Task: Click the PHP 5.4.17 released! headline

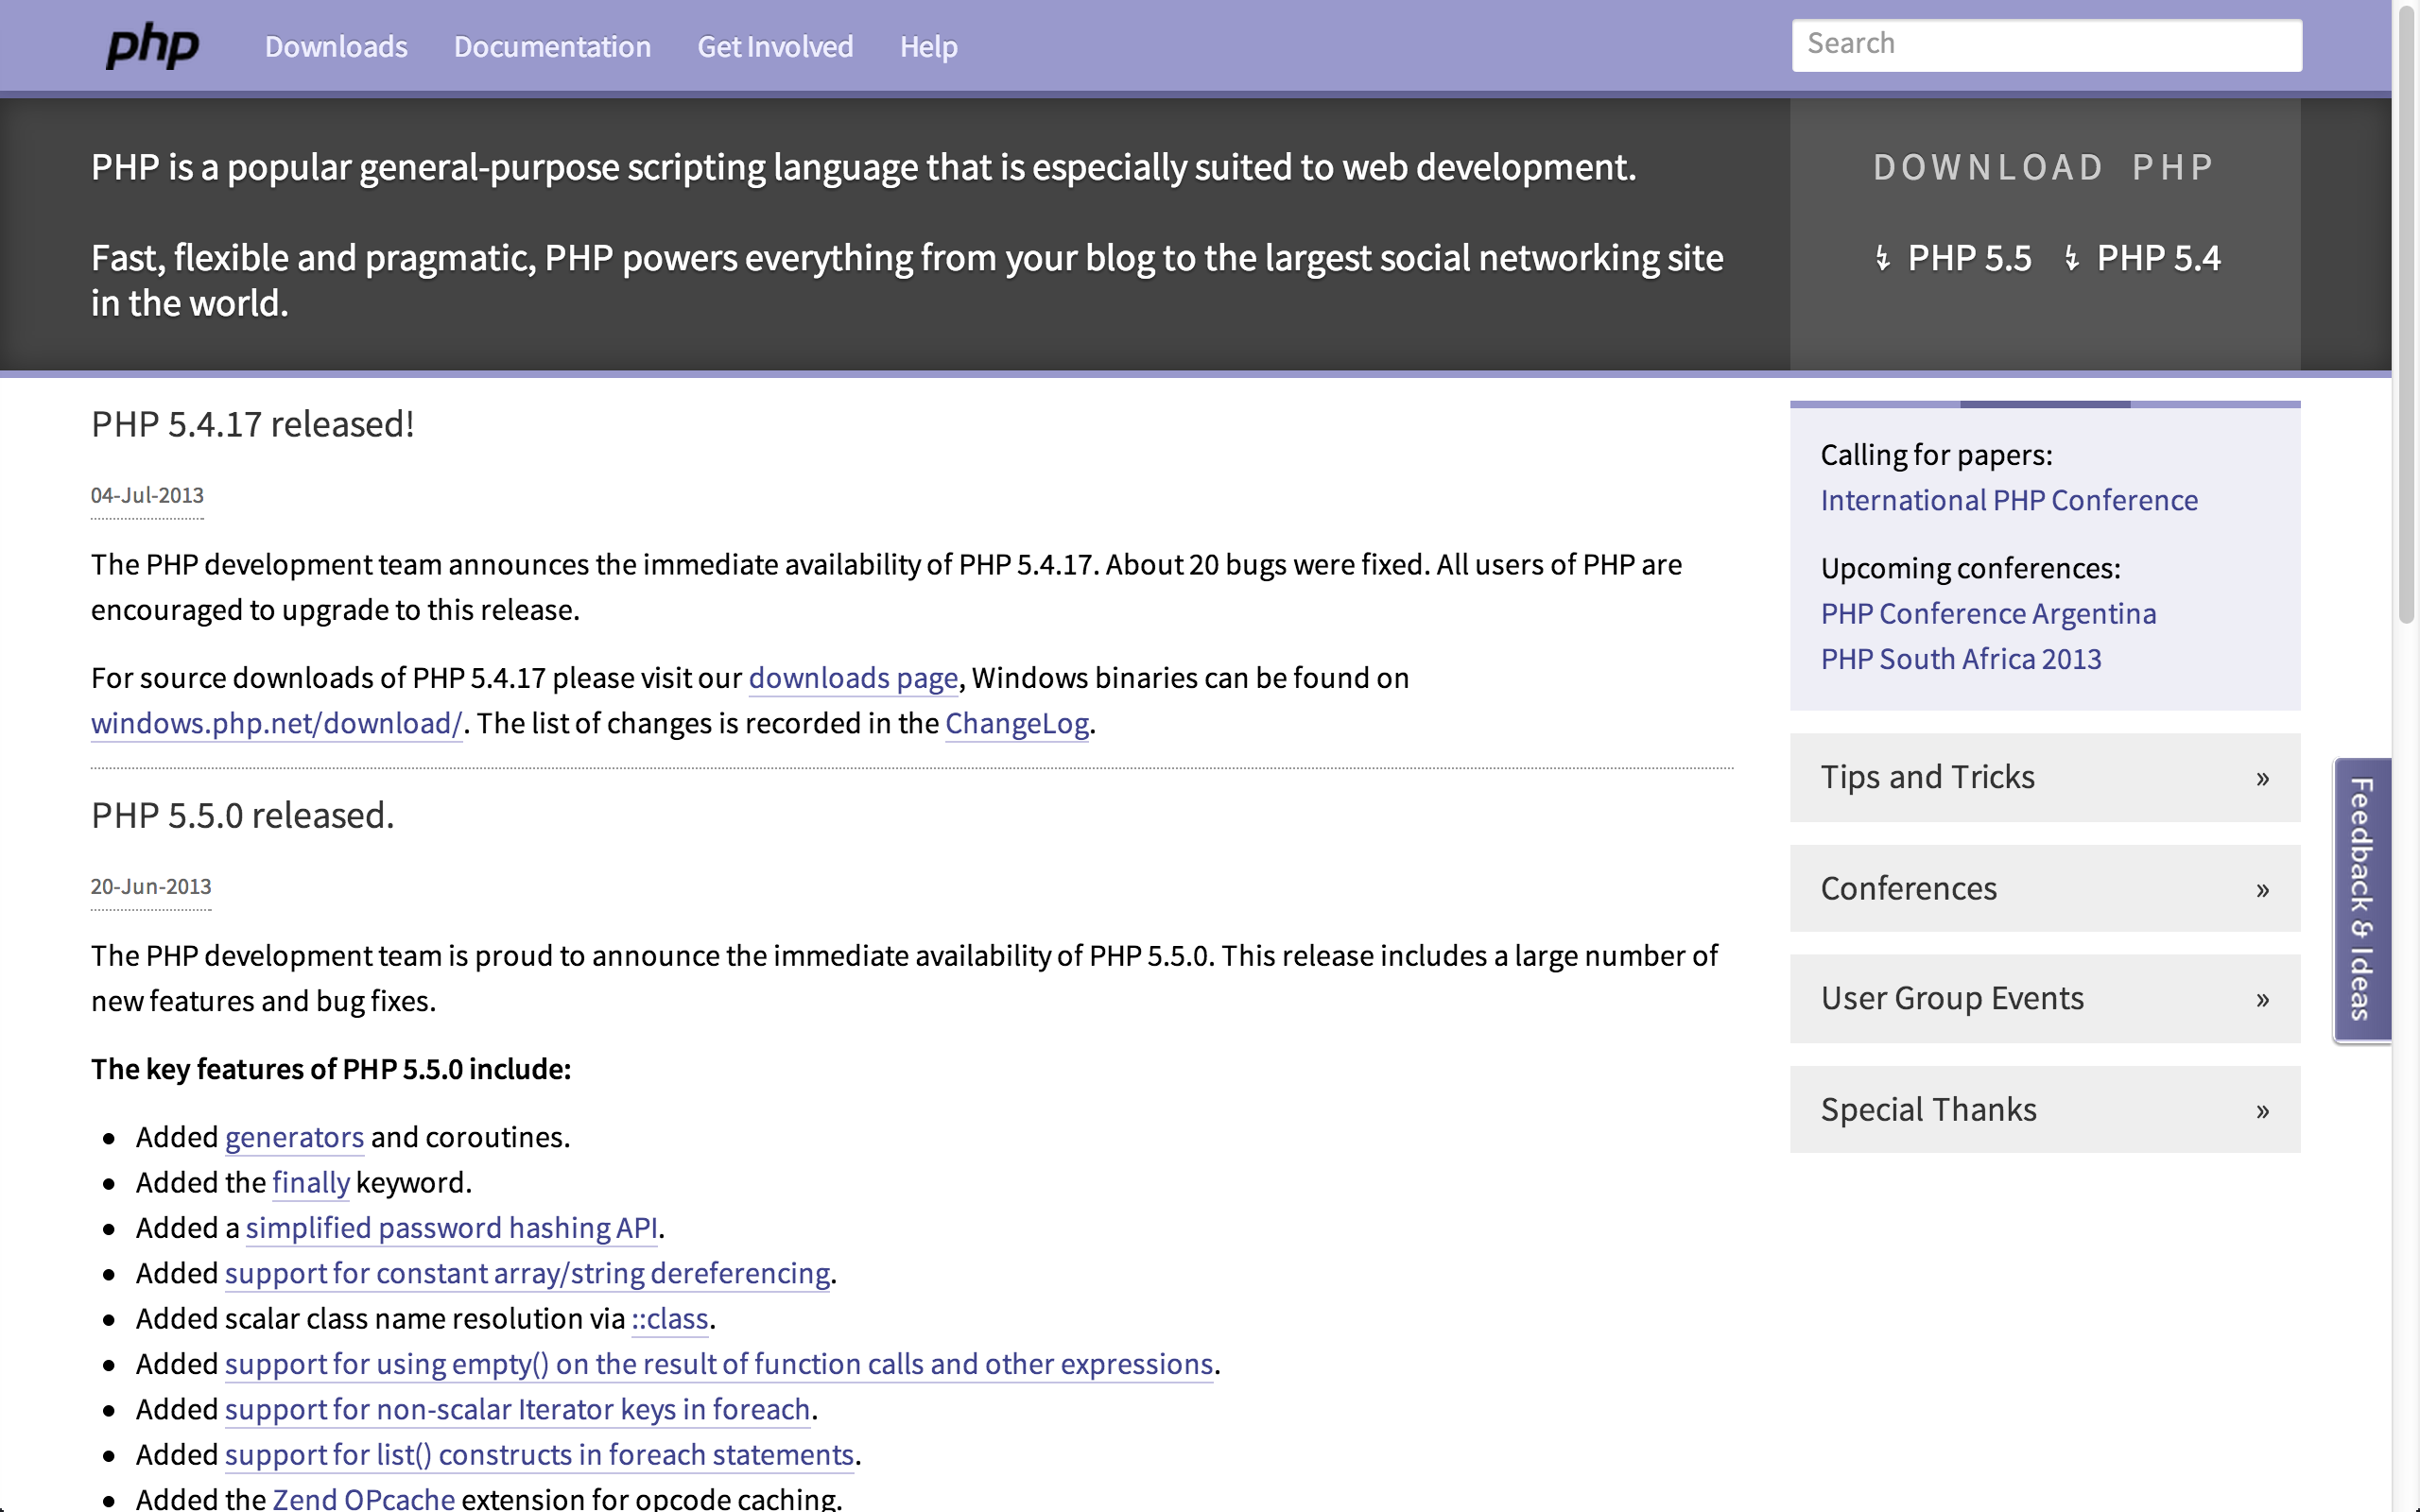Action: tap(252, 424)
